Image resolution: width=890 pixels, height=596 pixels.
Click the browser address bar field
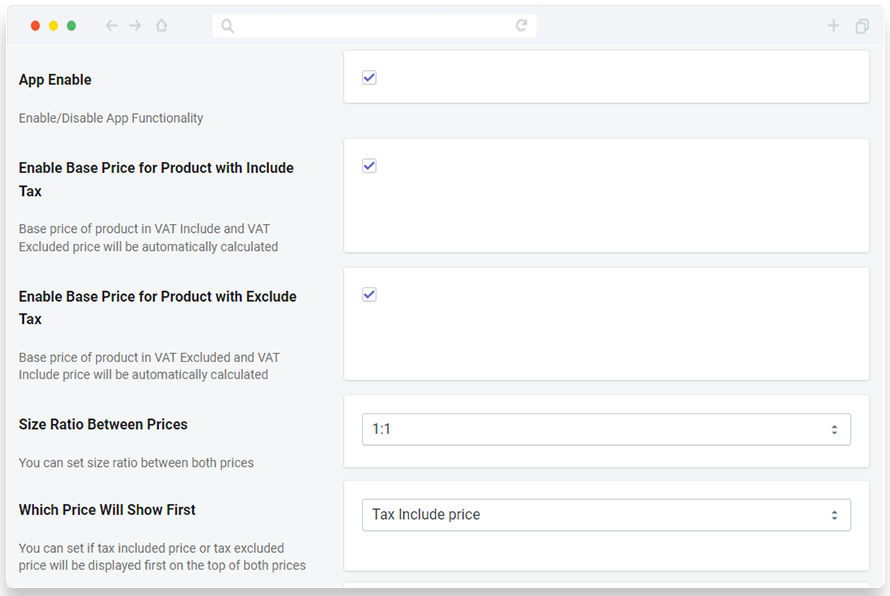pos(375,26)
